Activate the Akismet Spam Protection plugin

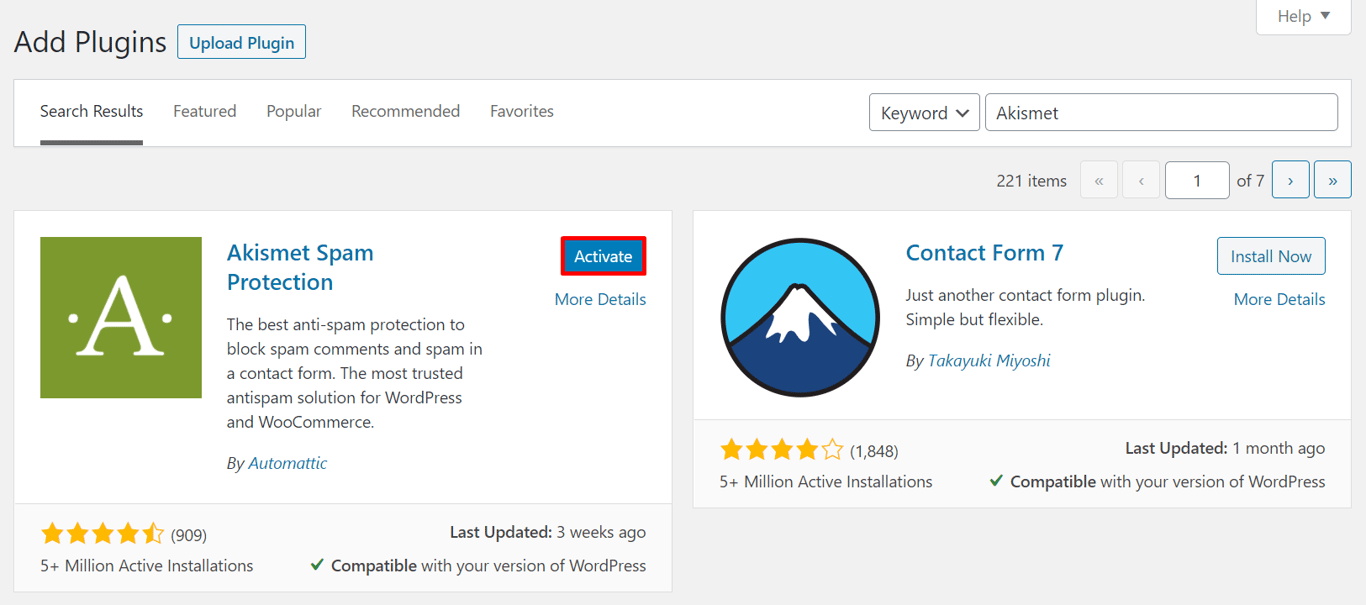[x=602, y=256]
